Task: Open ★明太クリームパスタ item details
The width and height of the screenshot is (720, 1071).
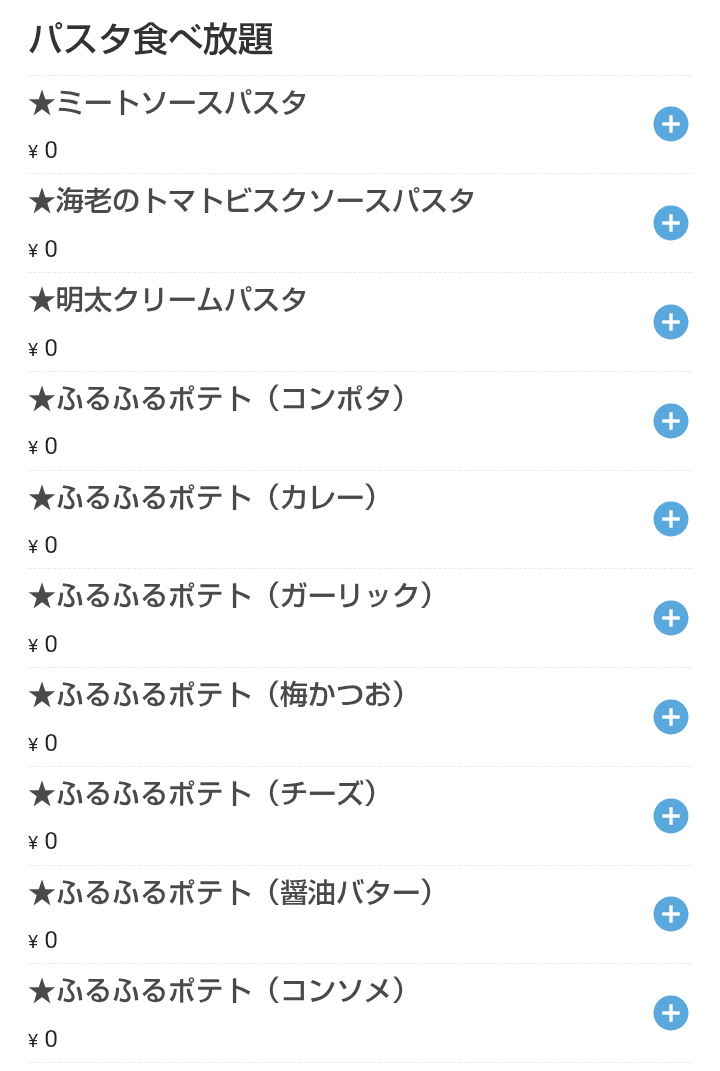Action: point(168,300)
